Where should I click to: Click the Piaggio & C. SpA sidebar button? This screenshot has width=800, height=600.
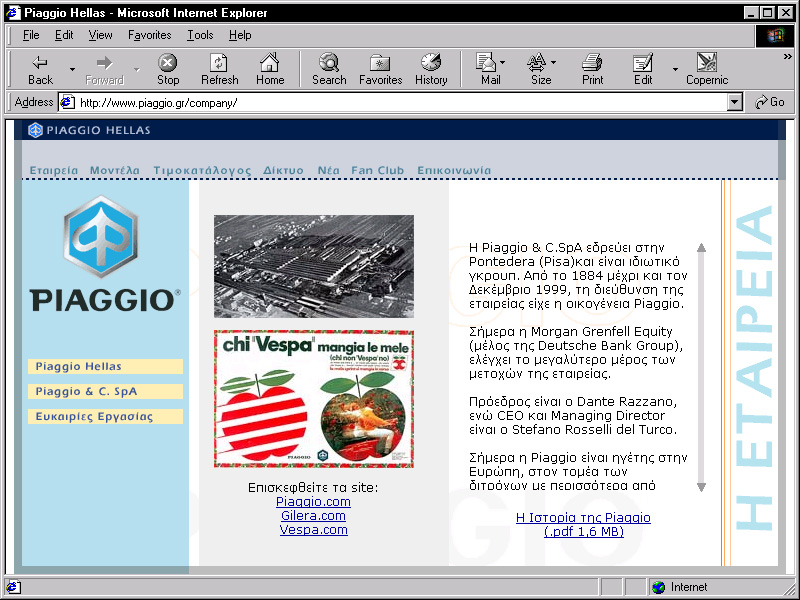[x=106, y=391]
